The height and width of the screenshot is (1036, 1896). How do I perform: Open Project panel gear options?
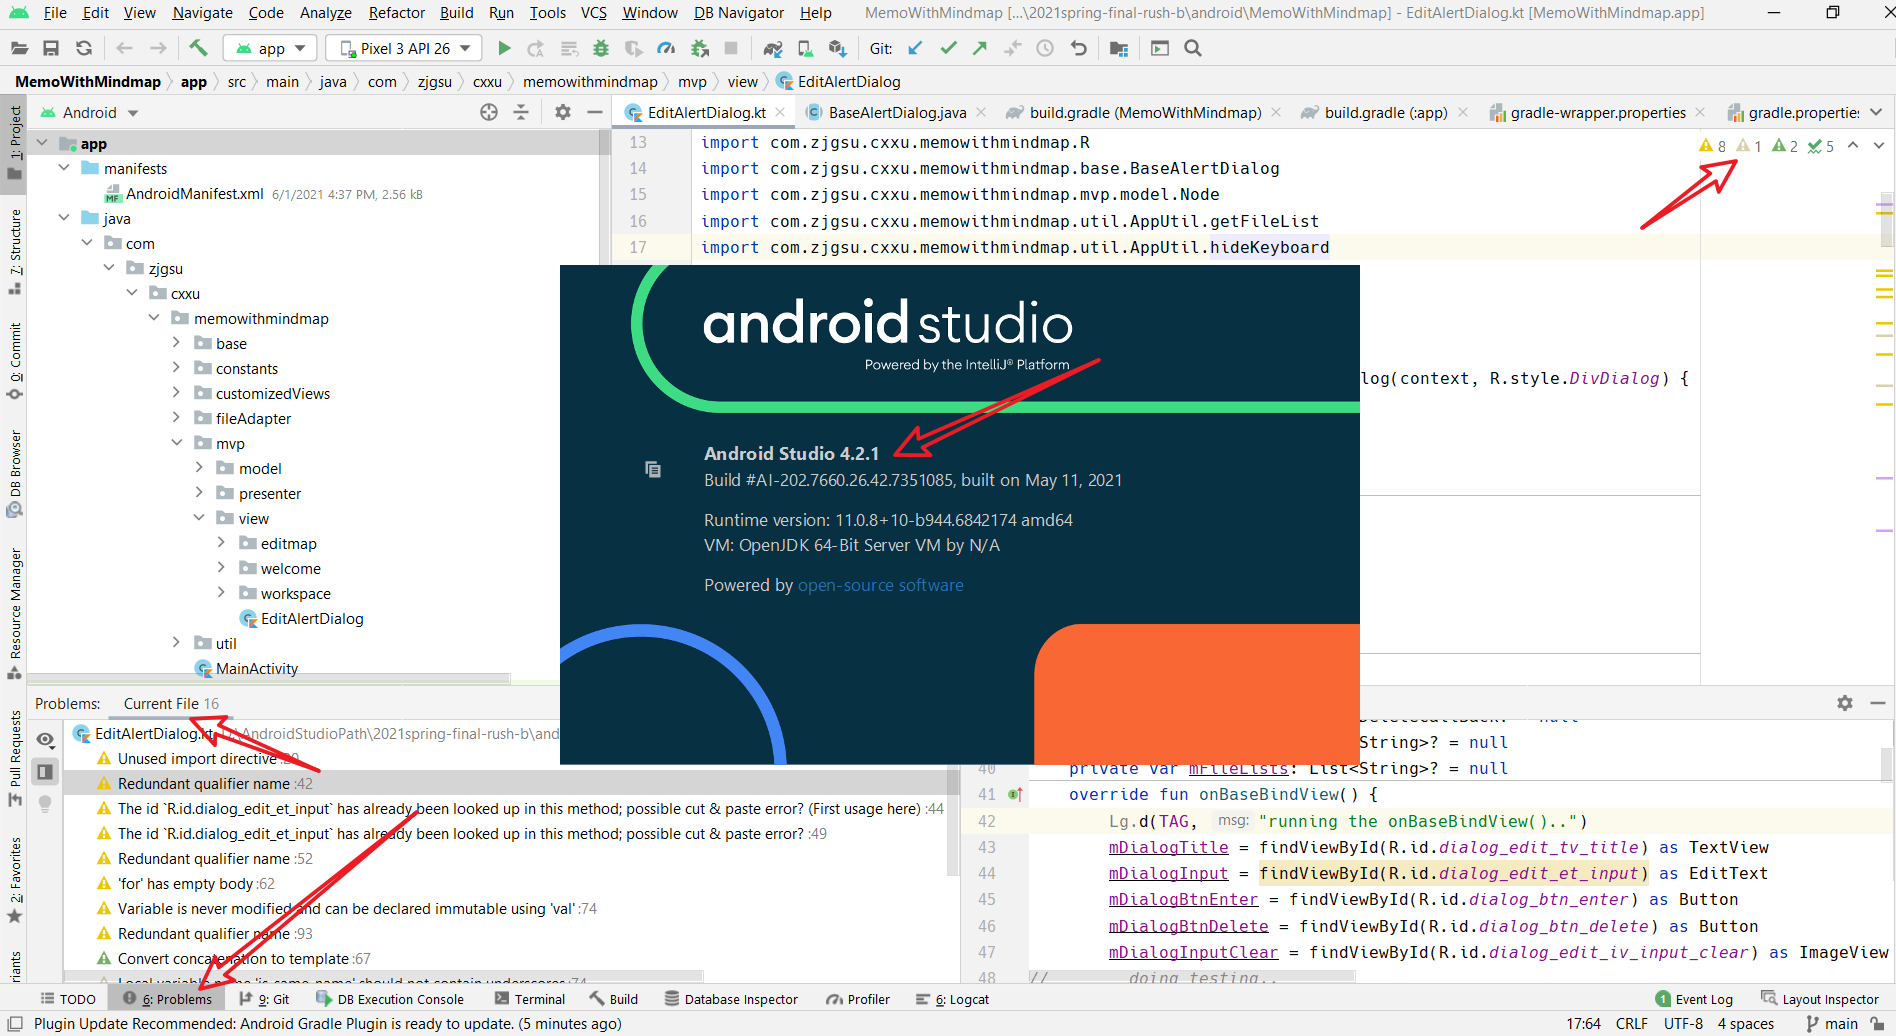563,112
